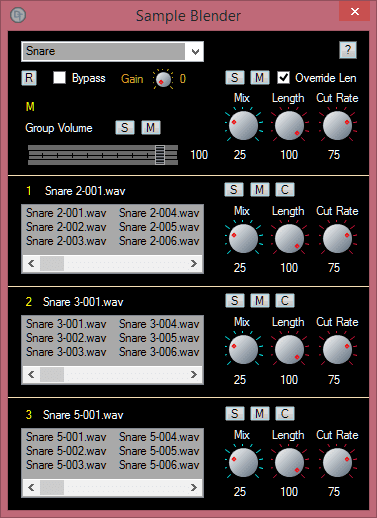Screen dimensions: 377x518
Task: Select Snare 5-006.wav in the list
Action: click(159, 465)
